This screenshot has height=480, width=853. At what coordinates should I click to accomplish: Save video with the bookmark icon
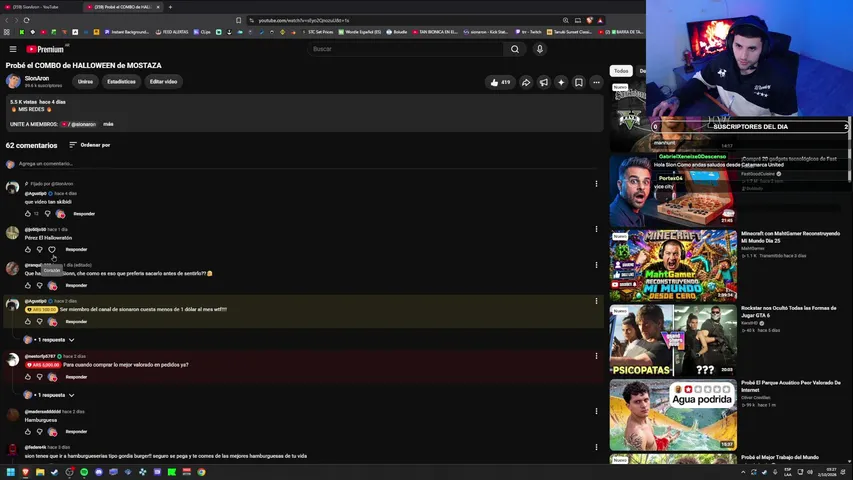(579, 82)
